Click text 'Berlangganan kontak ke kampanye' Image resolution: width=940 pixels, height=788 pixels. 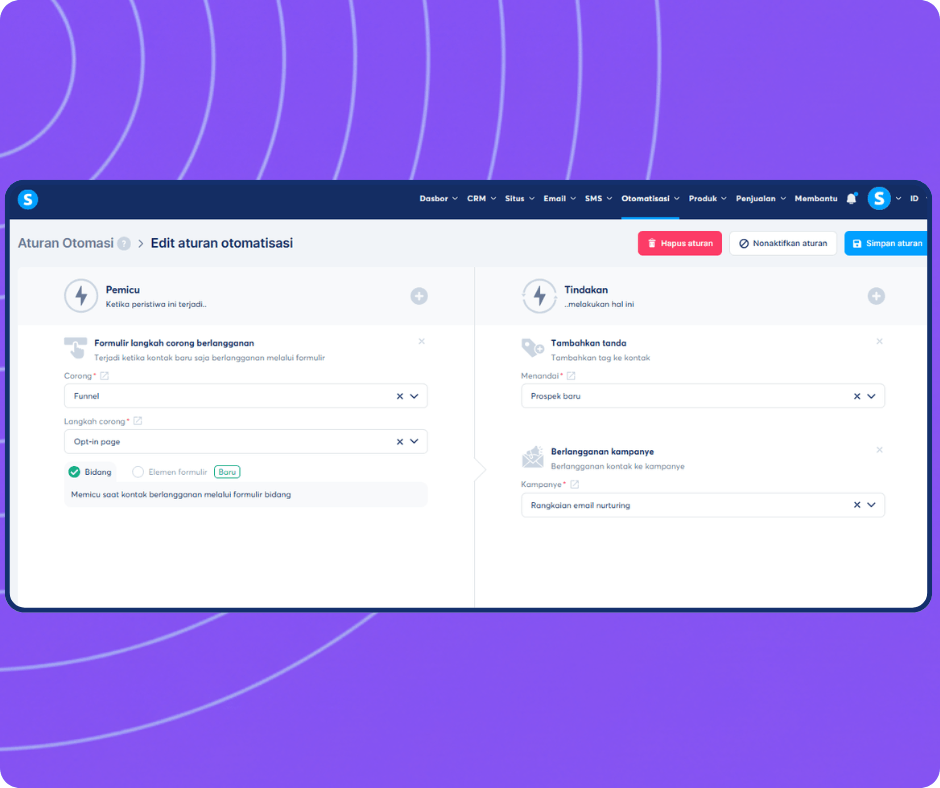coord(617,467)
